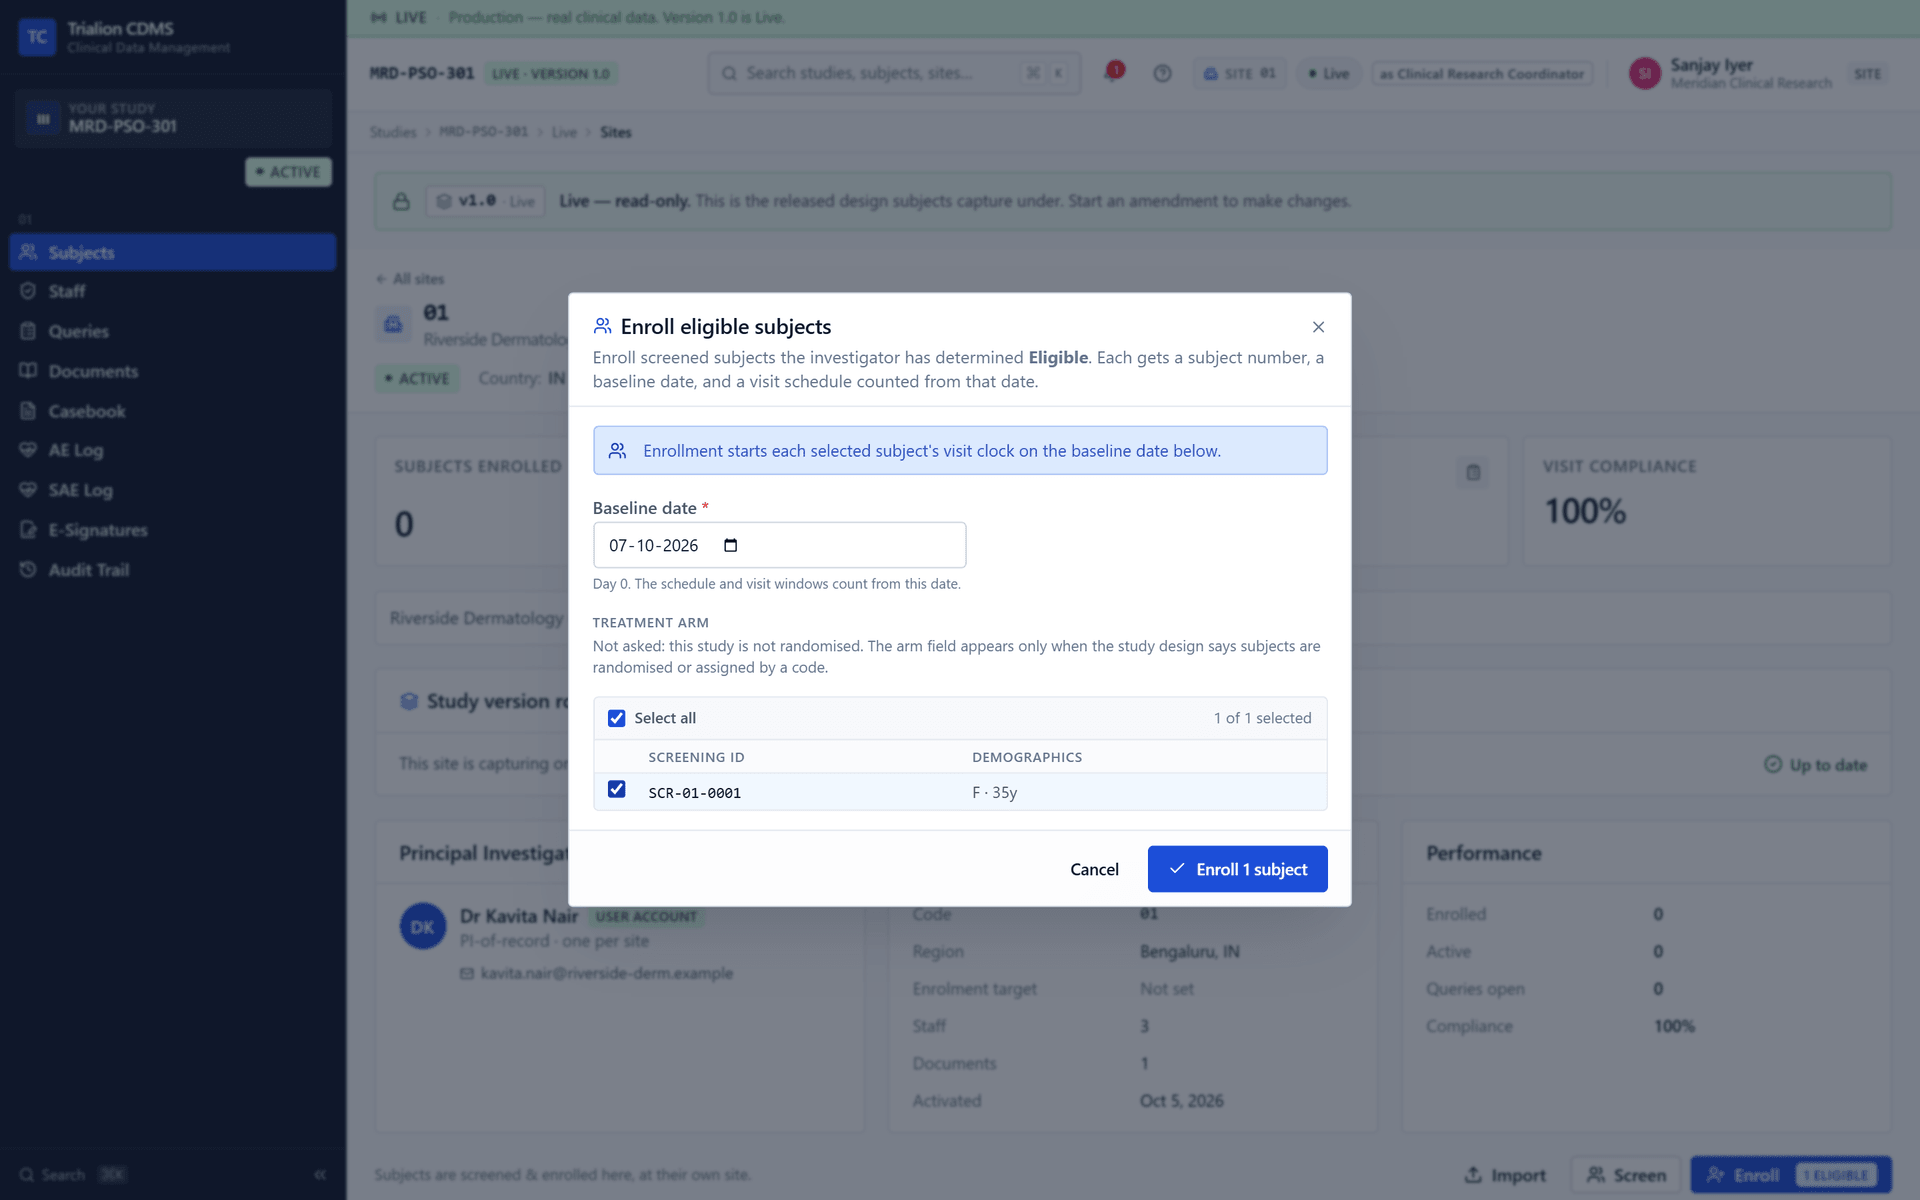Click the clipboard icon in stats card
The width and height of the screenshot is (1920, 1200).
point(1473,472)
